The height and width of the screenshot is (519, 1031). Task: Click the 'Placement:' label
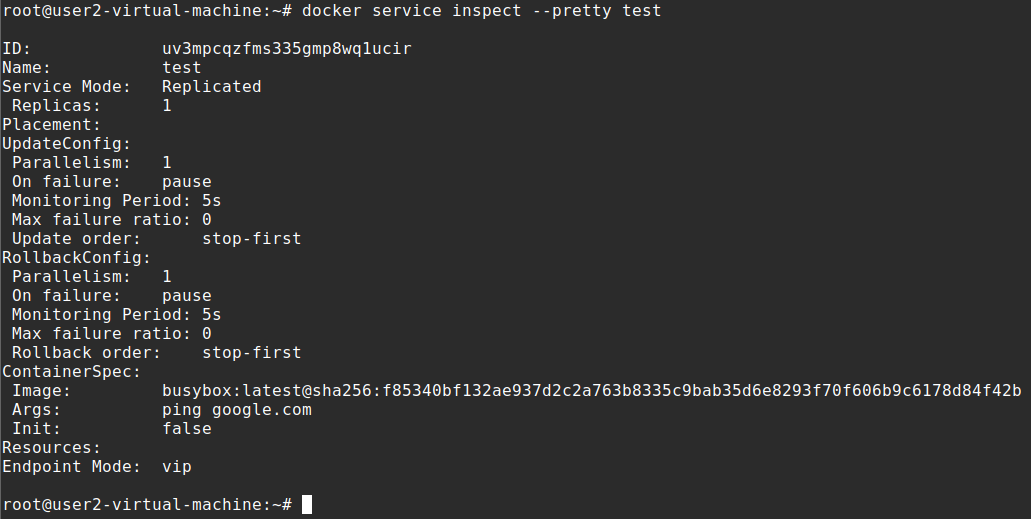point(51,125)
